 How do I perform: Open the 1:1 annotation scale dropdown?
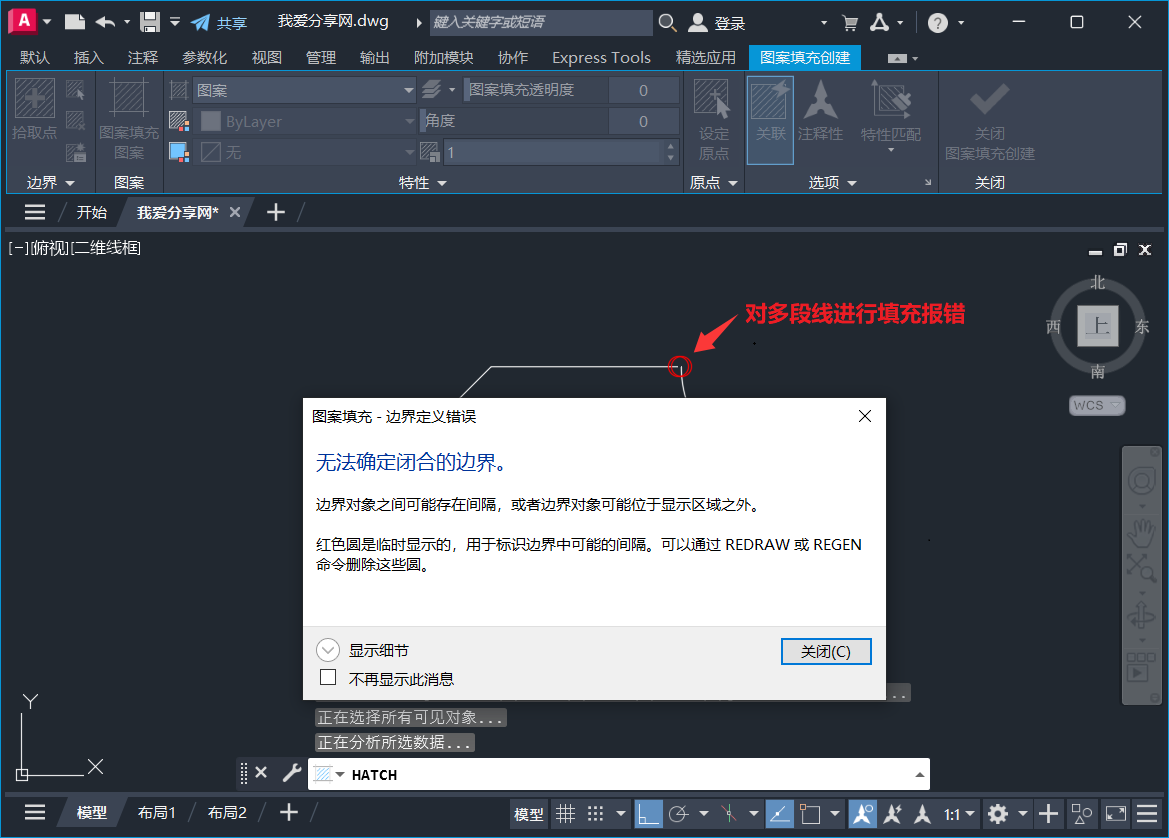956,814
